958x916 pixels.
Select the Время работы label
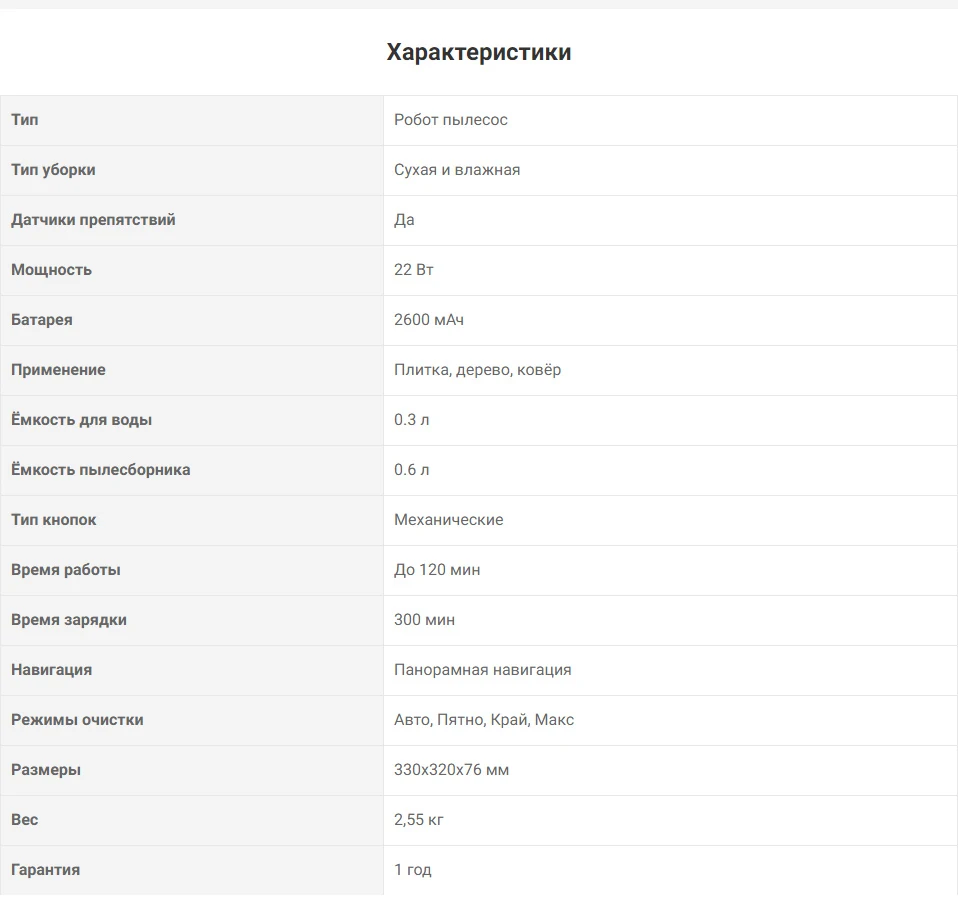pyautogui.click(x=66, y=570)
